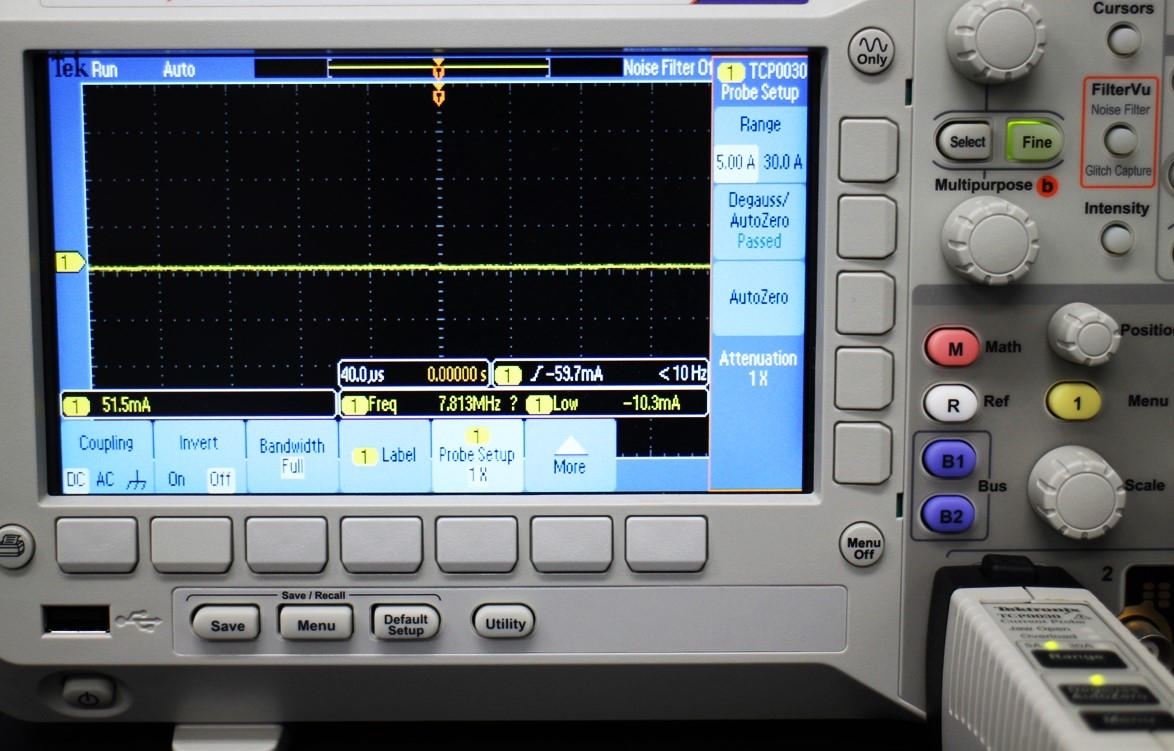The height and width of the screenshot is (751, 1174).
Task: Toggle Invert On/Off on screen
Action: [x=198, y=456]
